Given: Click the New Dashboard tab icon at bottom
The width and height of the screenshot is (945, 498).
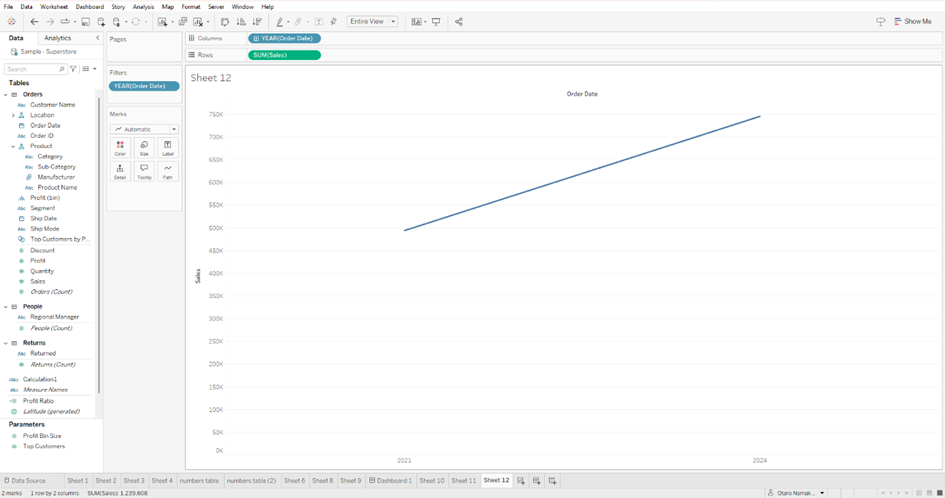Looking at the screenshot, I should (x=536, y=481).
